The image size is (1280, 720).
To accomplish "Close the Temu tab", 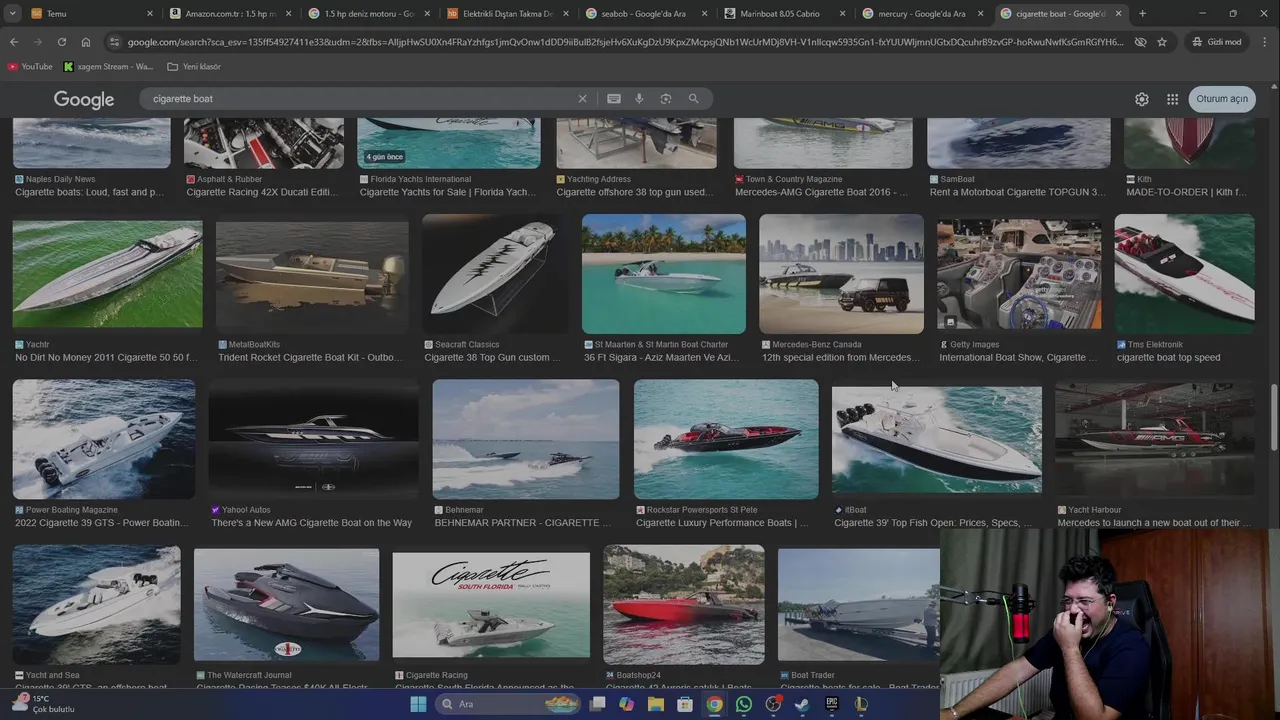I will pyautogui.click(x=150, y=14).
